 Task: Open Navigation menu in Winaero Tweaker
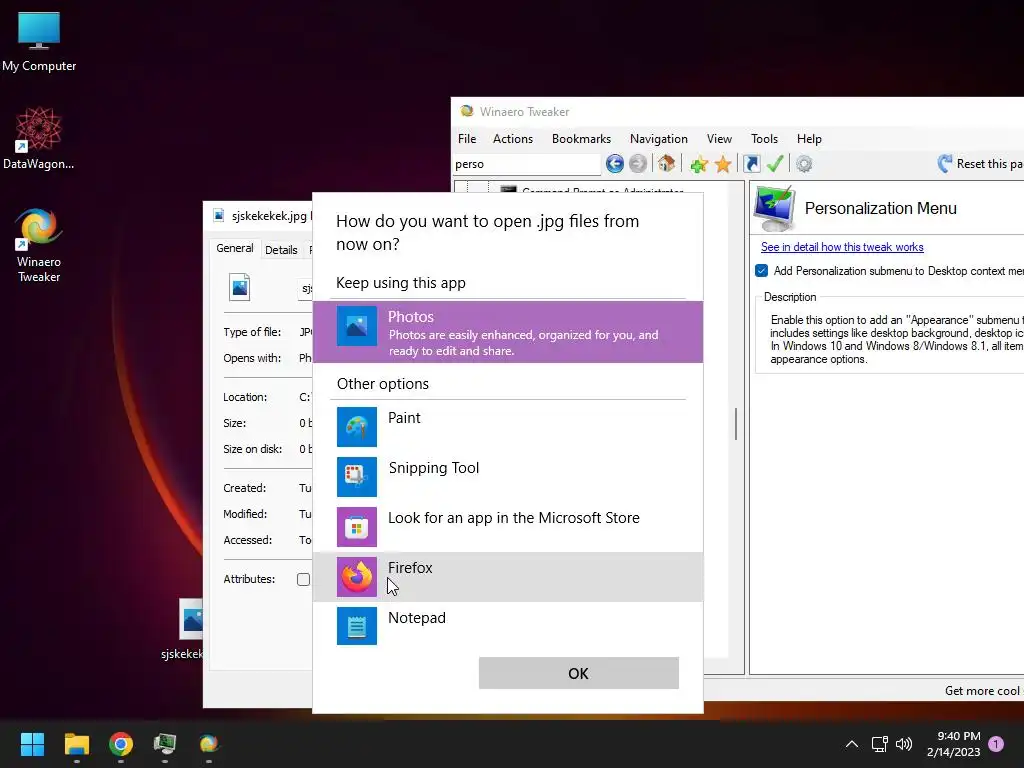coord(658,138)
